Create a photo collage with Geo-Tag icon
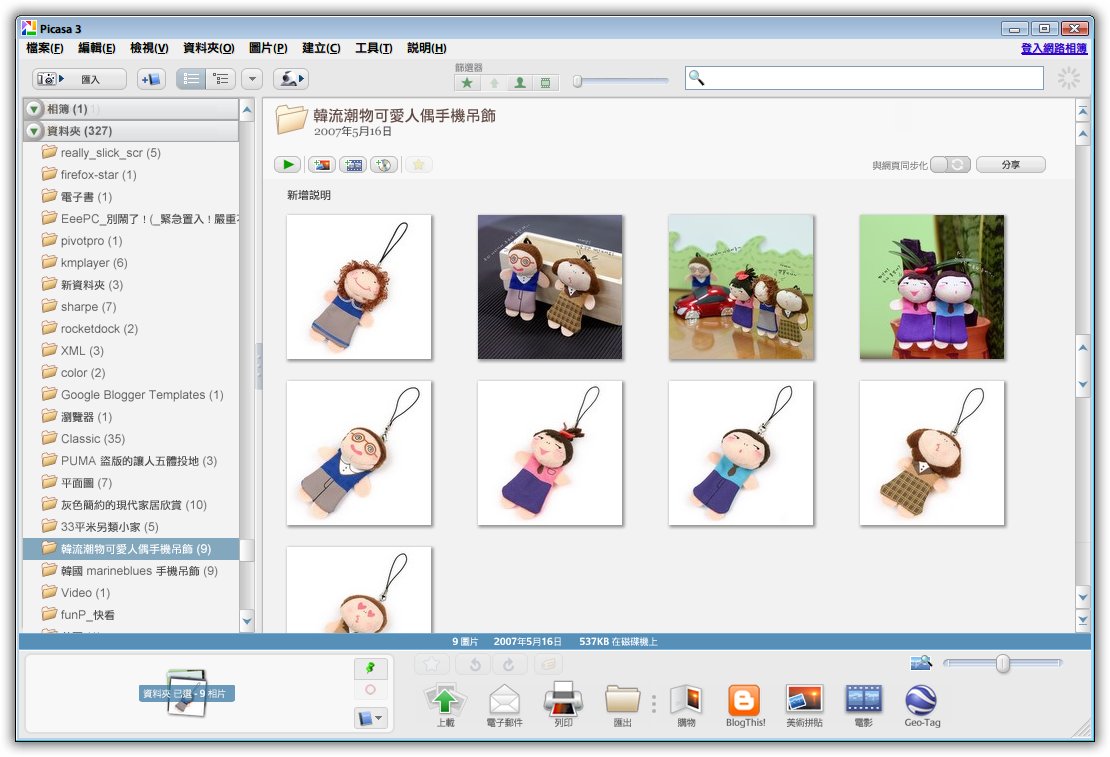 921,700
